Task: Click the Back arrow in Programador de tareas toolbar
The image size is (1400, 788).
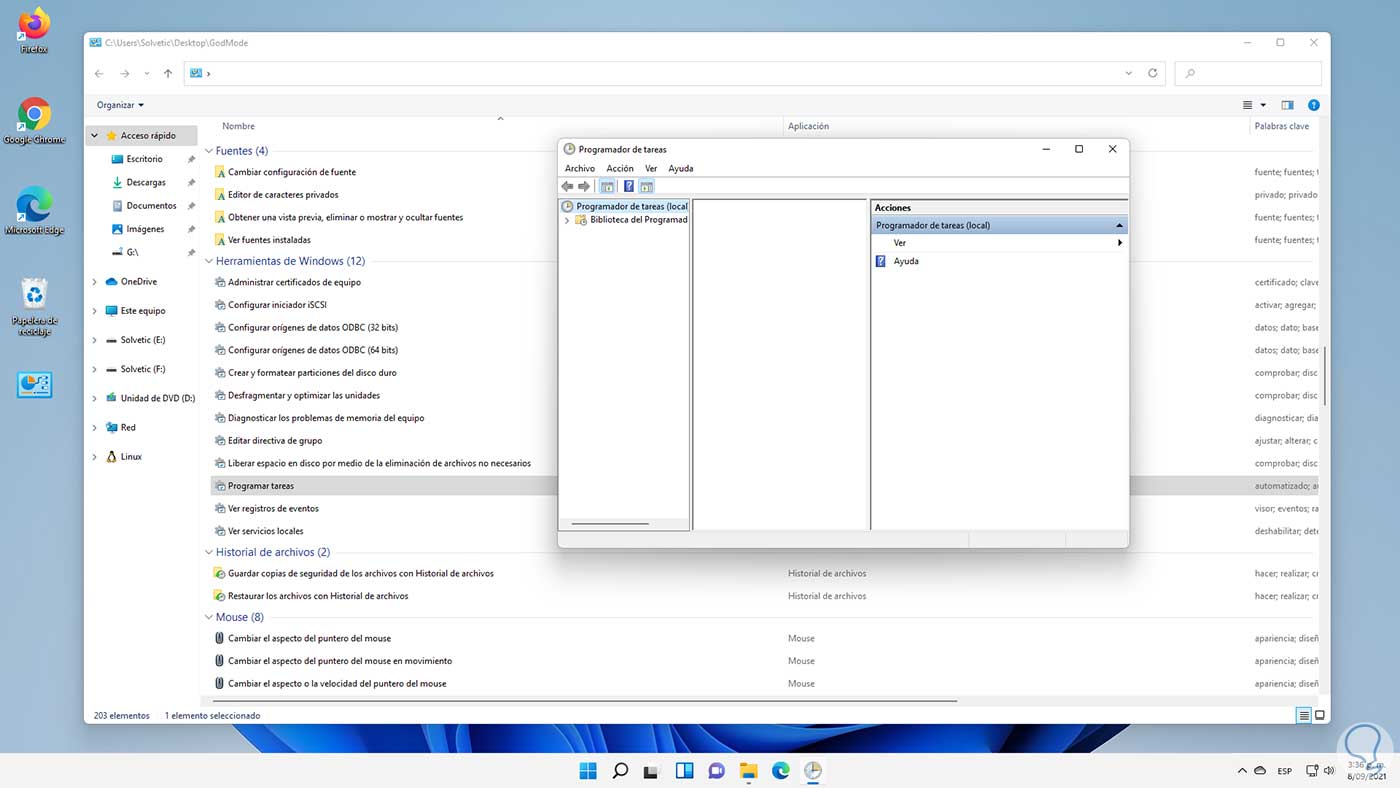Action: 567,187
